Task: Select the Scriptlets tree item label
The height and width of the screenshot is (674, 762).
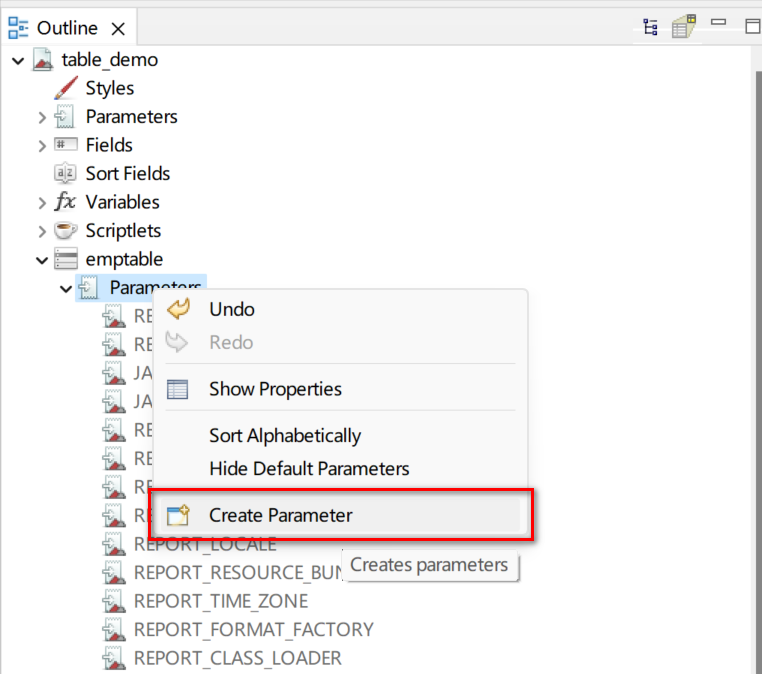Action: click(123, 231)
